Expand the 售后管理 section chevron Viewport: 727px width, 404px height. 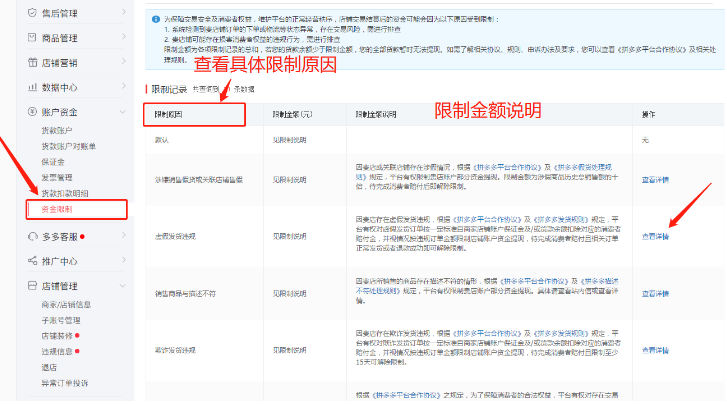pos(123,12)
